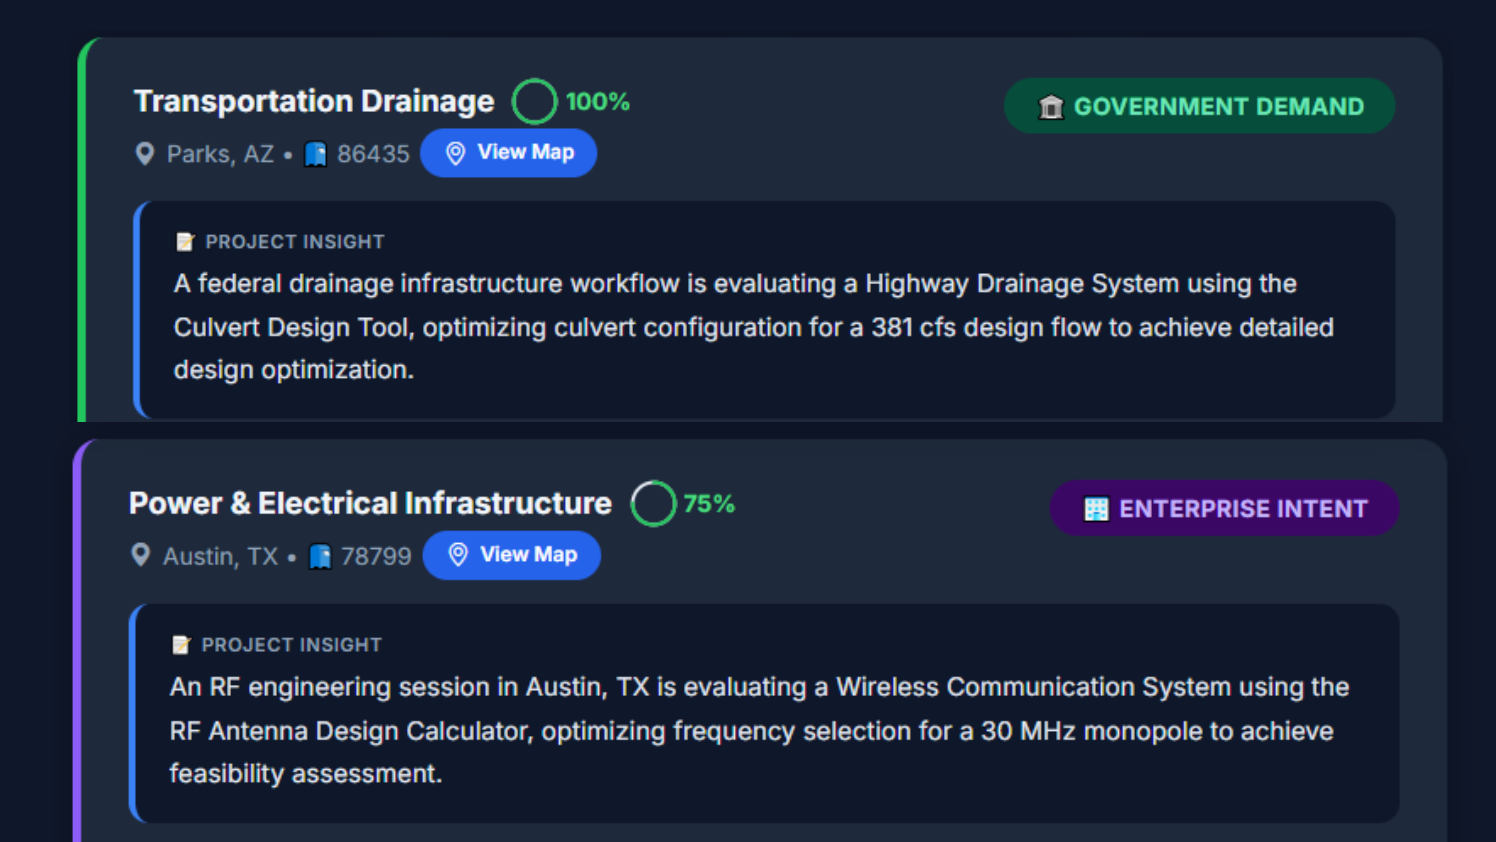
Task: Click the zip code icon next to 78799
Action: click(320, 556)
